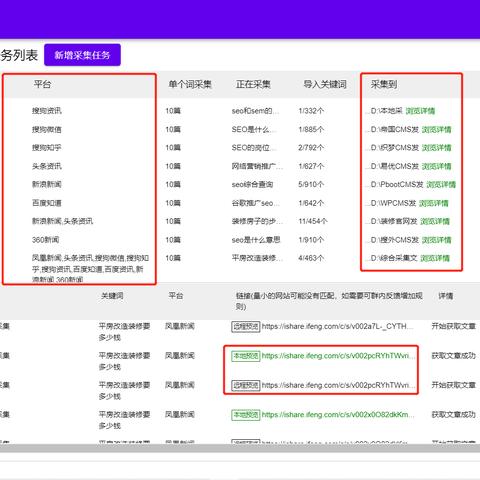Click the 1/332个 imported keyword count

point(311,111)
